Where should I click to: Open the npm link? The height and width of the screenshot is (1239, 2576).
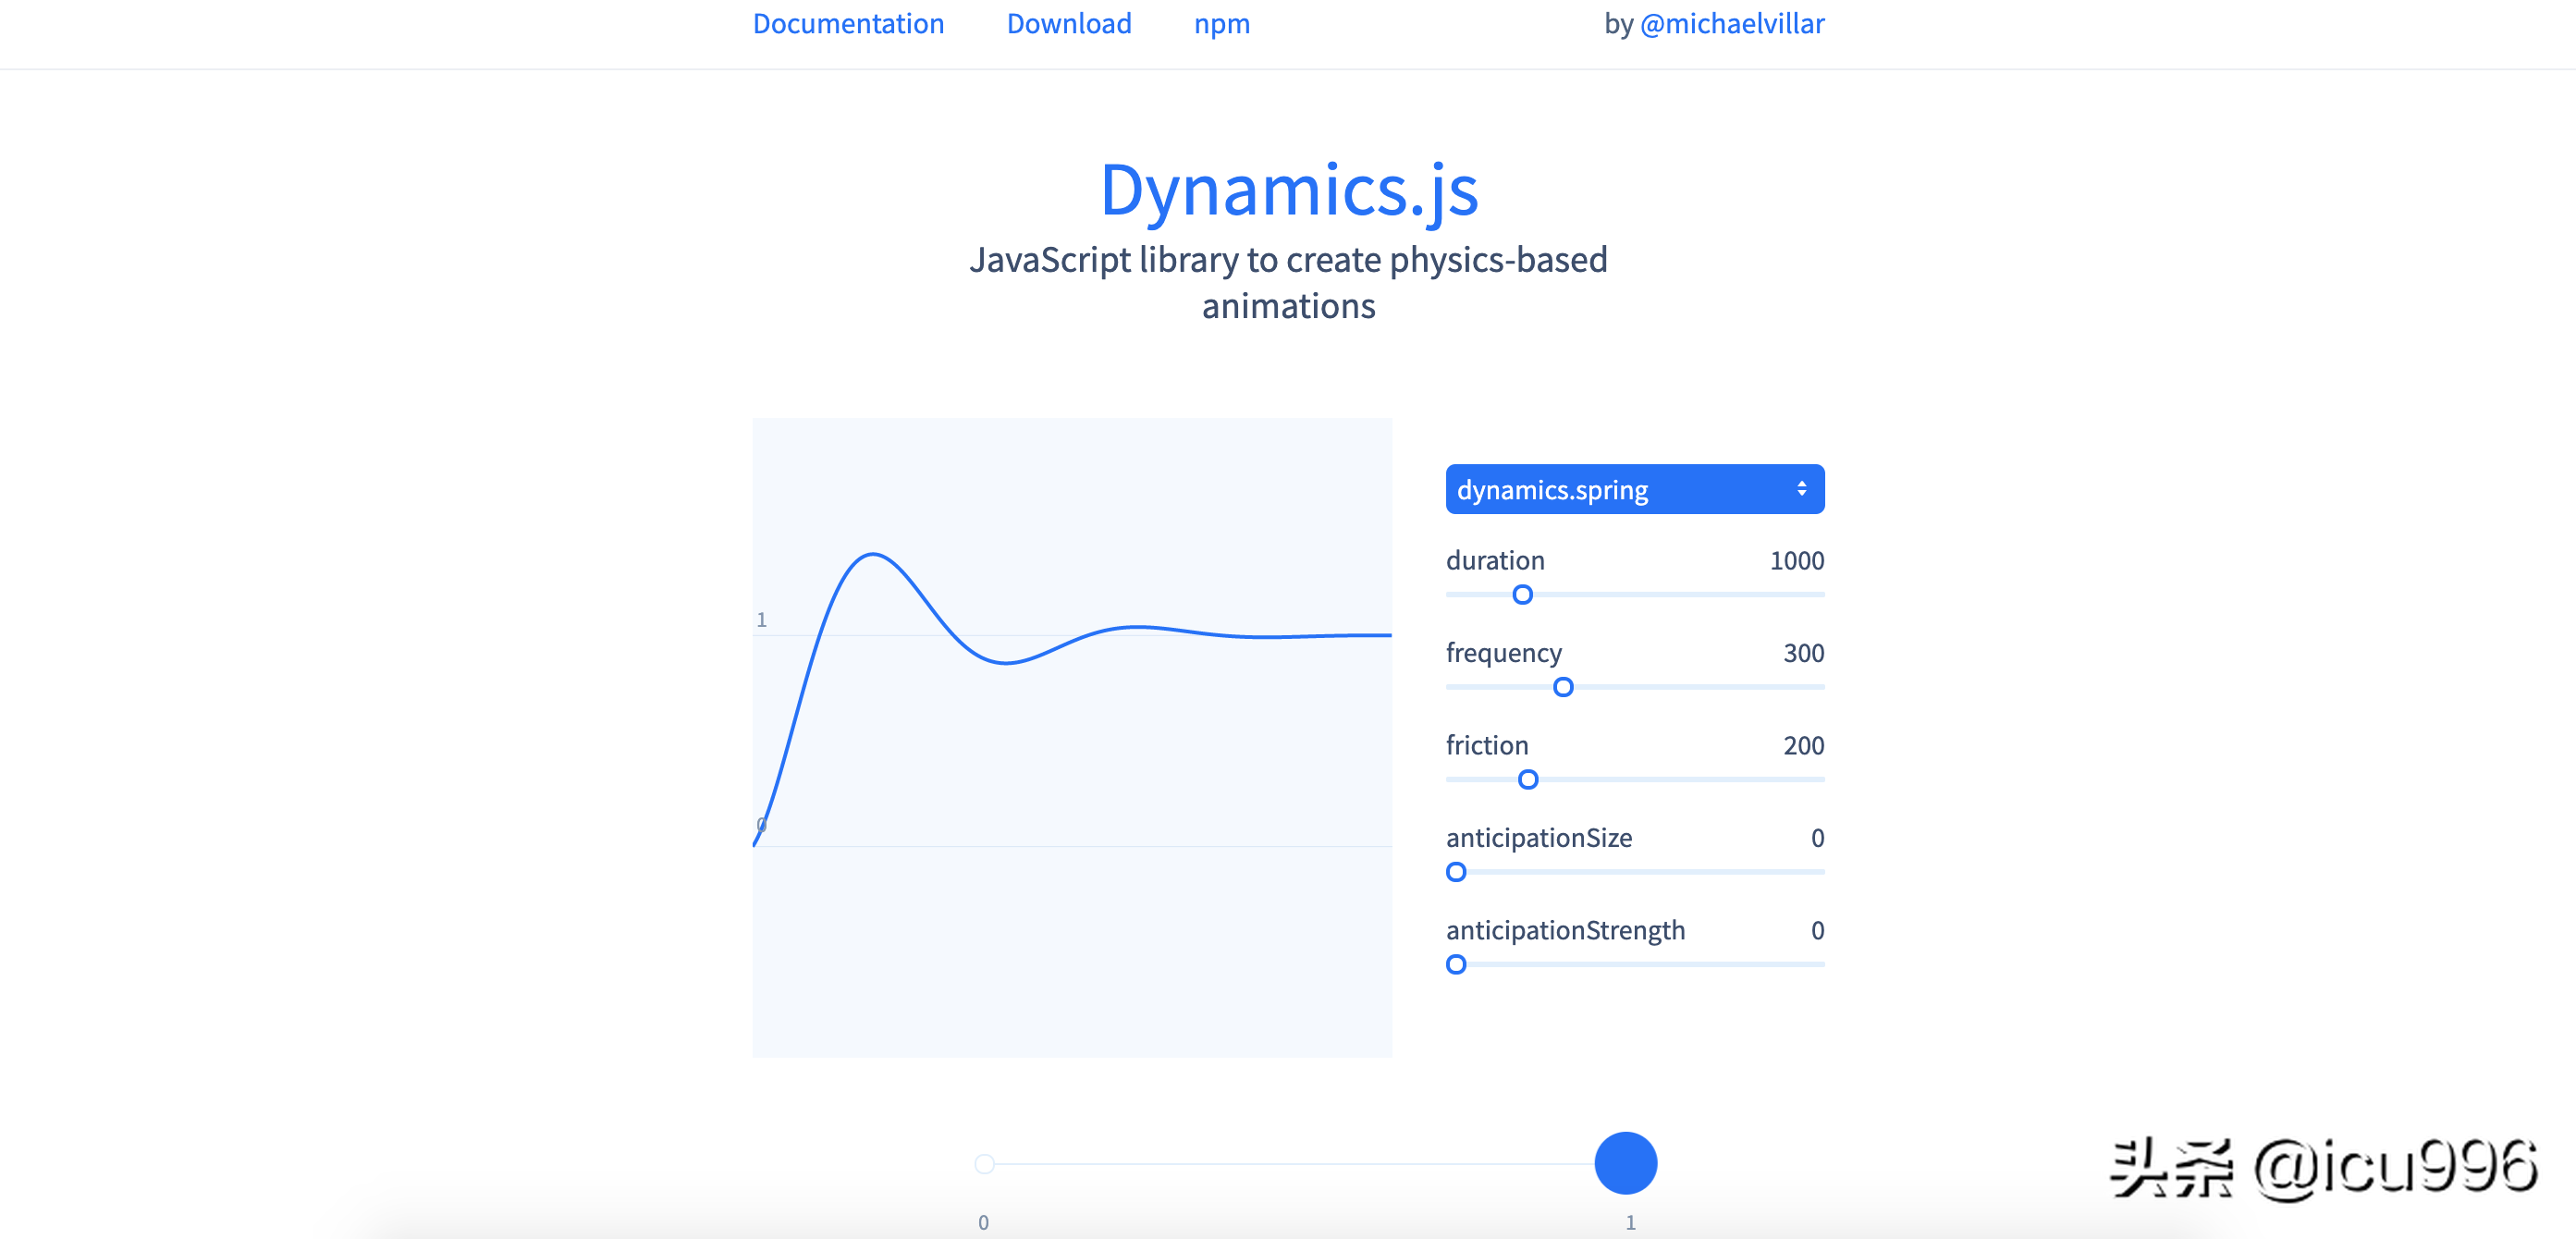point(1222,23)
